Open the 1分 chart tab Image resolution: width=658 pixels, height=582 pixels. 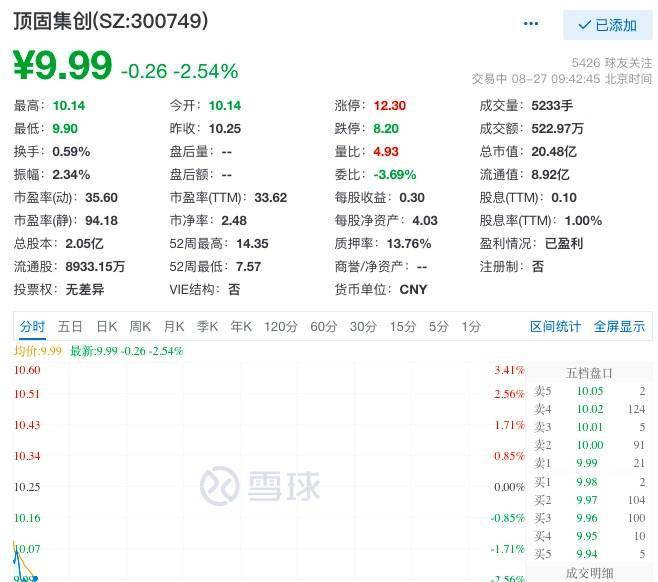click(x=471, y=326)
